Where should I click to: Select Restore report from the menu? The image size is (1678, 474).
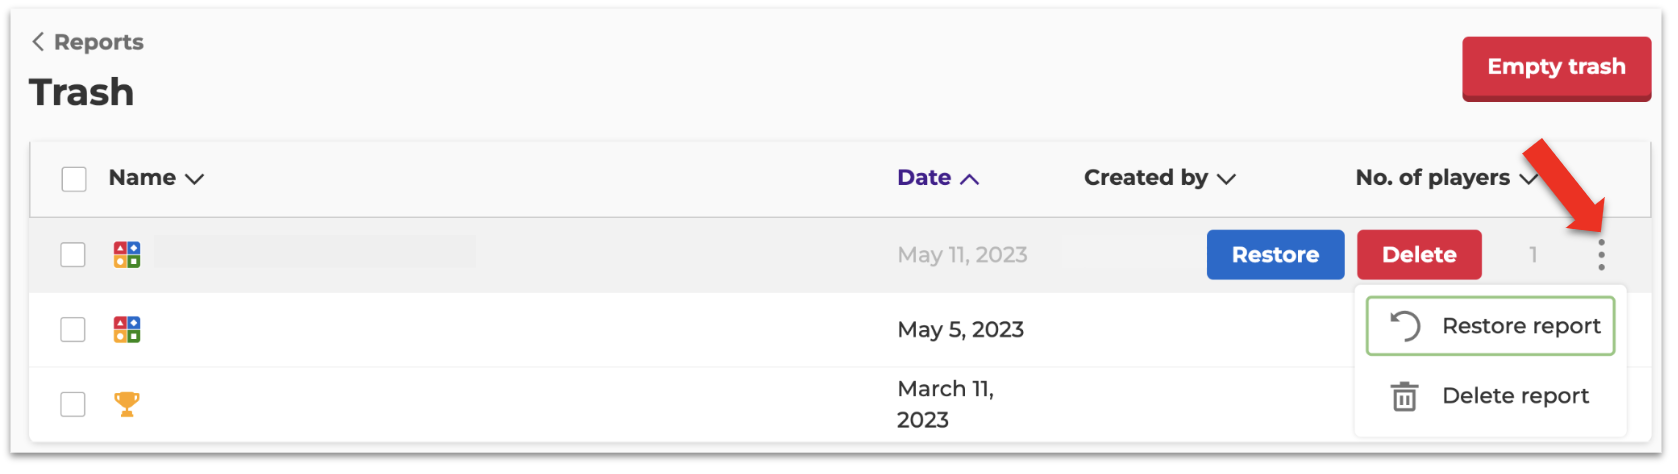click(x=1490, y=326)
